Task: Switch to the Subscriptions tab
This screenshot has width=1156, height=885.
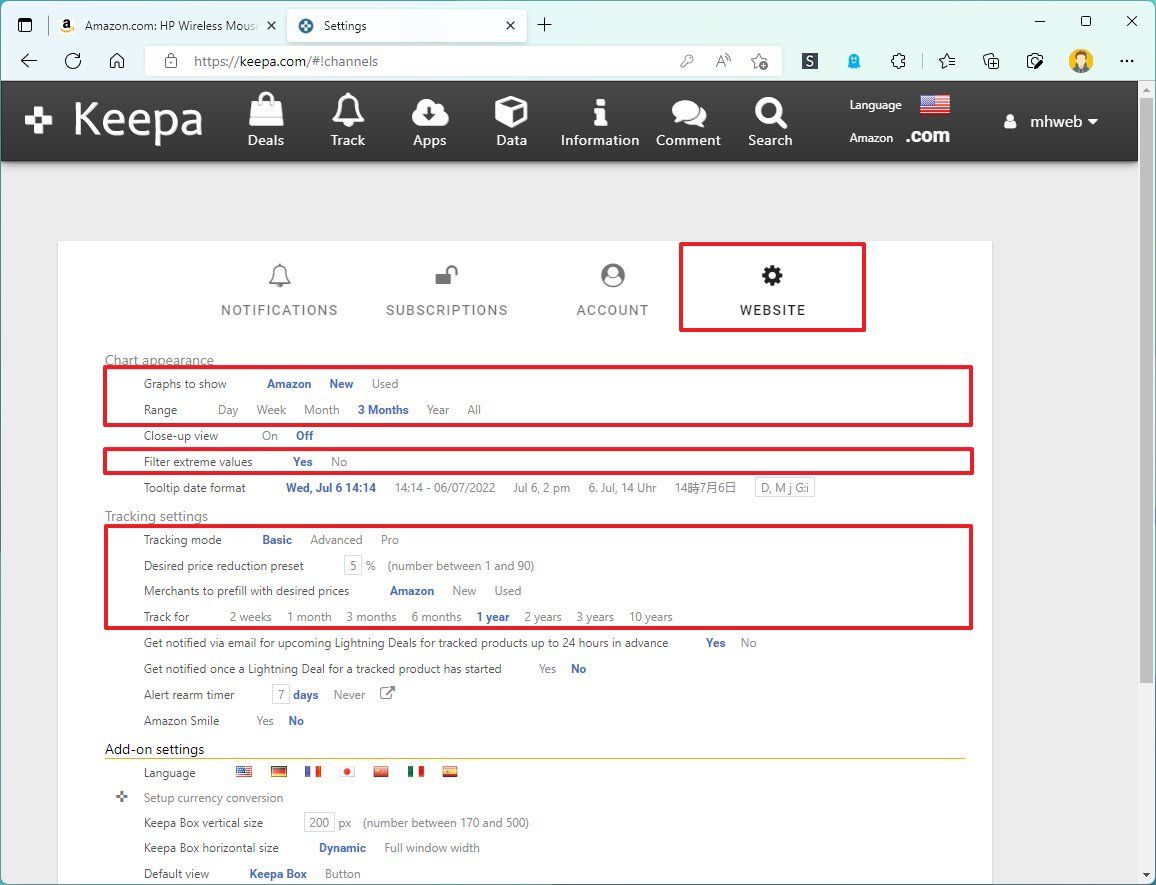Action: [446, 288]
